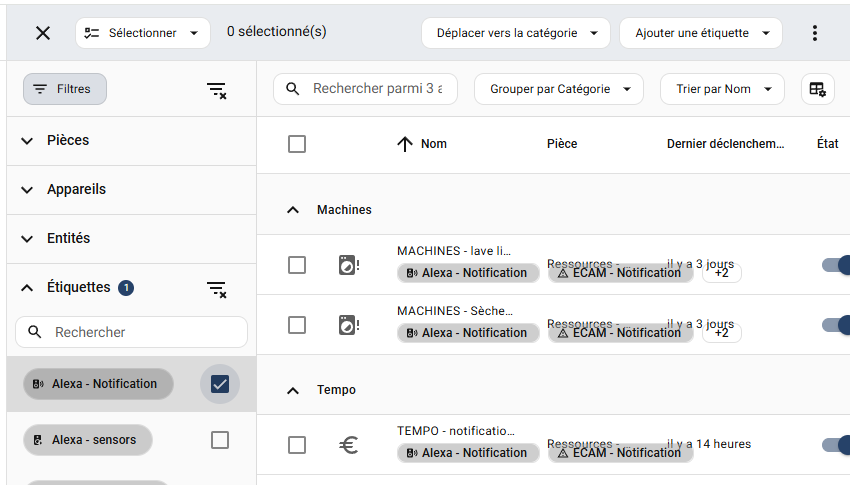The width and height of the screenshot is (850, 485).
Task: Uncheck the Alexa - Notification label filter
Action: [x=220, y=384]
